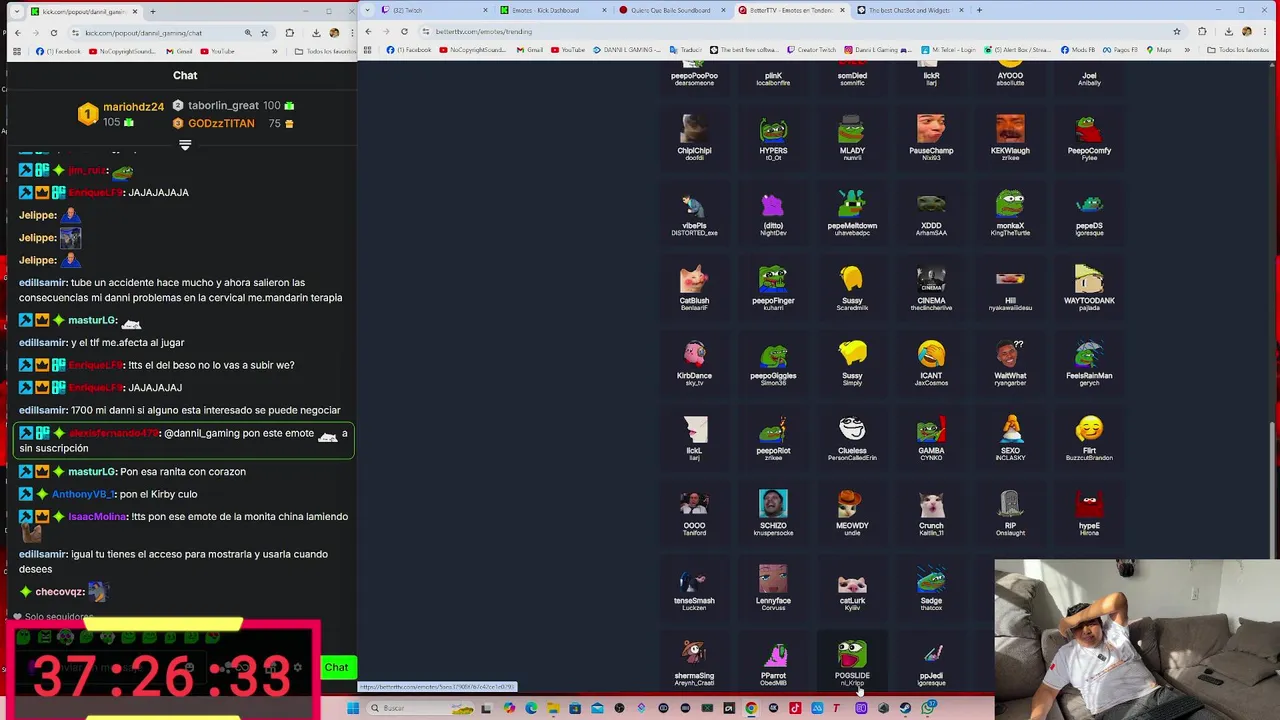
Task: Select the peepoFinger emote
Action: [x=773, y=288]
